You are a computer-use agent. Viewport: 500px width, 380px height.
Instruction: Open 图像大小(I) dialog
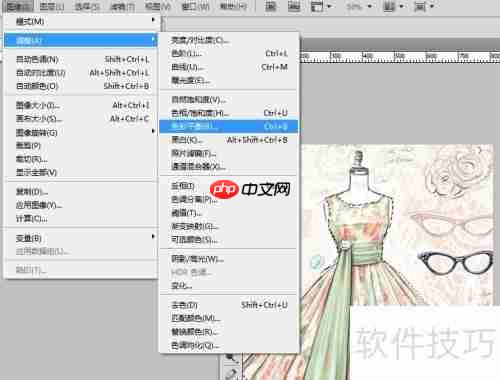pos(80,105)
